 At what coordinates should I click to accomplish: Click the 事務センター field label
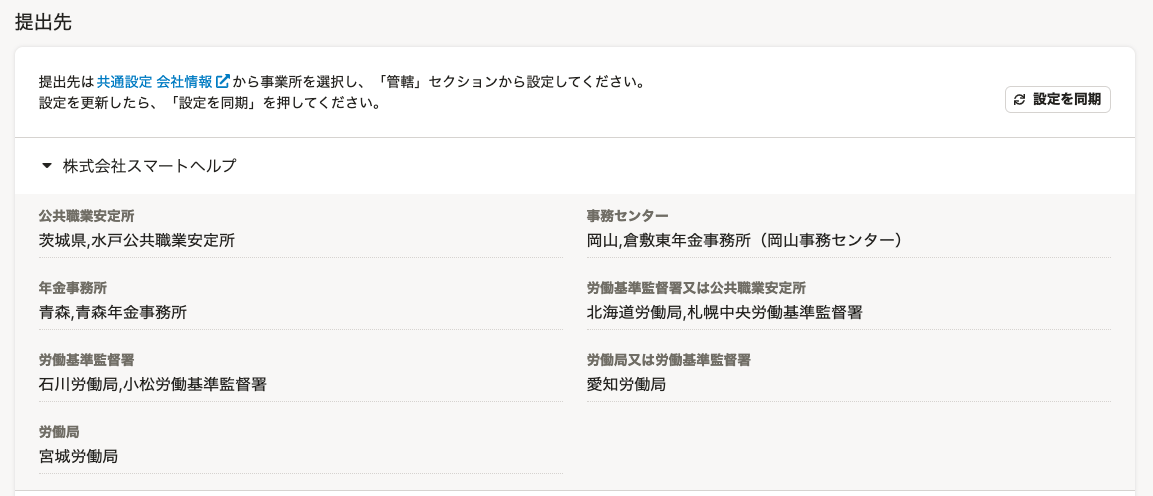click(x=627, y=216)
